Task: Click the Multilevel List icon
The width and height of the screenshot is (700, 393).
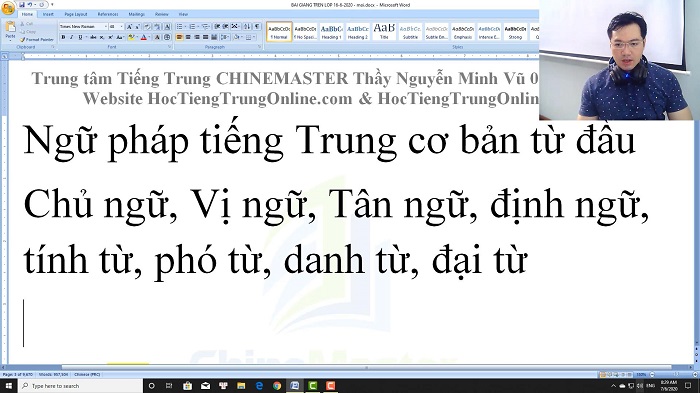Action: 205,27
